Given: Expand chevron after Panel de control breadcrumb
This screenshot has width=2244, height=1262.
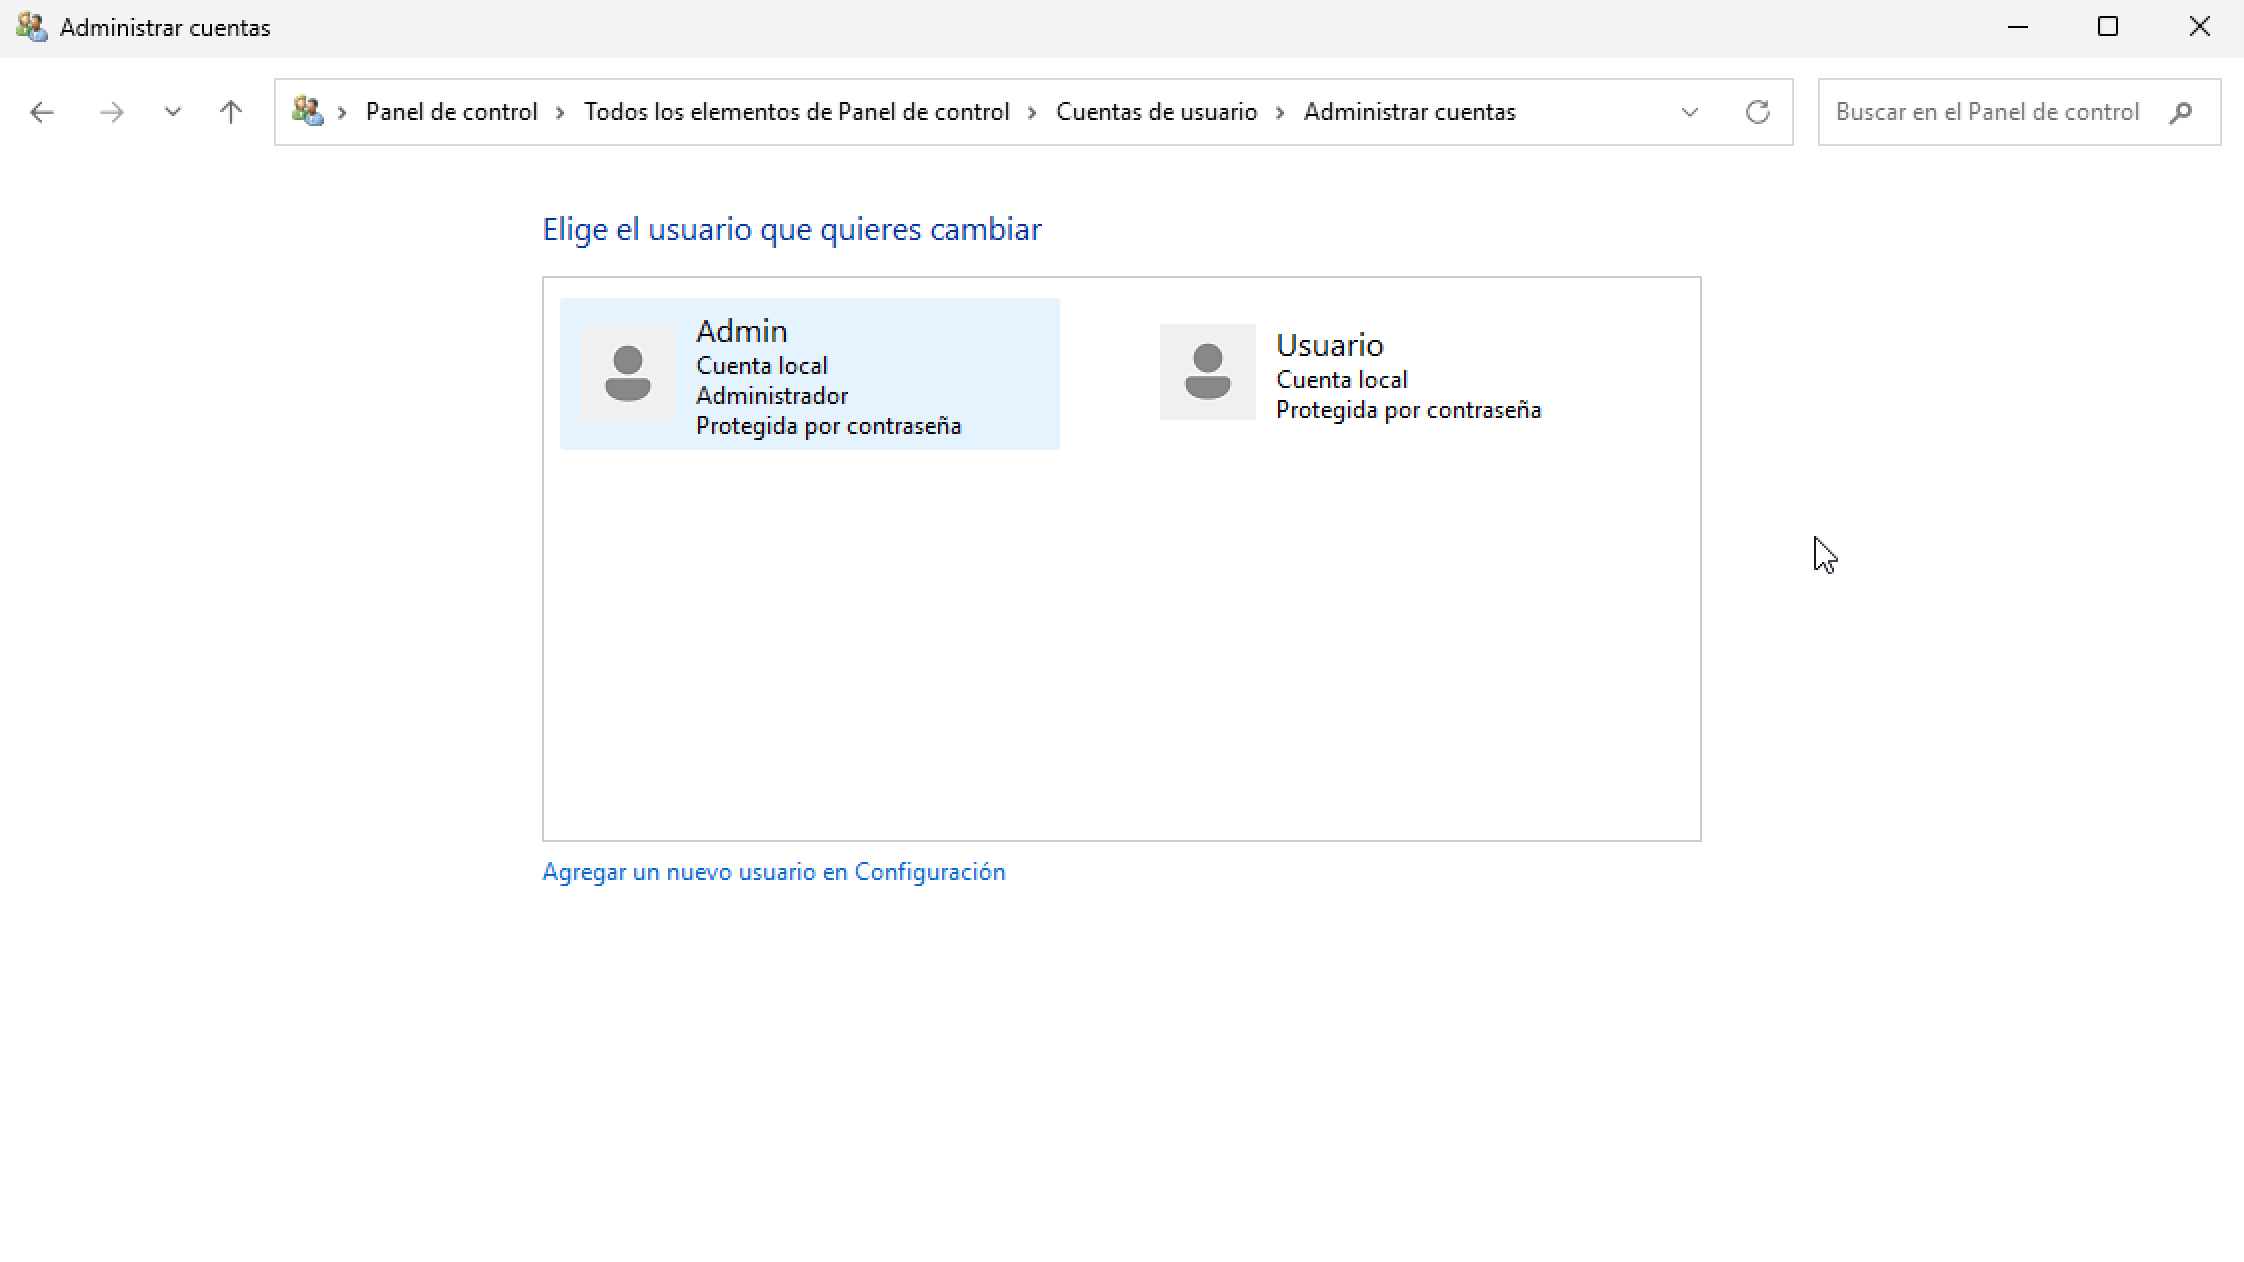Looking at the screenshot, I should click(561, 112).
